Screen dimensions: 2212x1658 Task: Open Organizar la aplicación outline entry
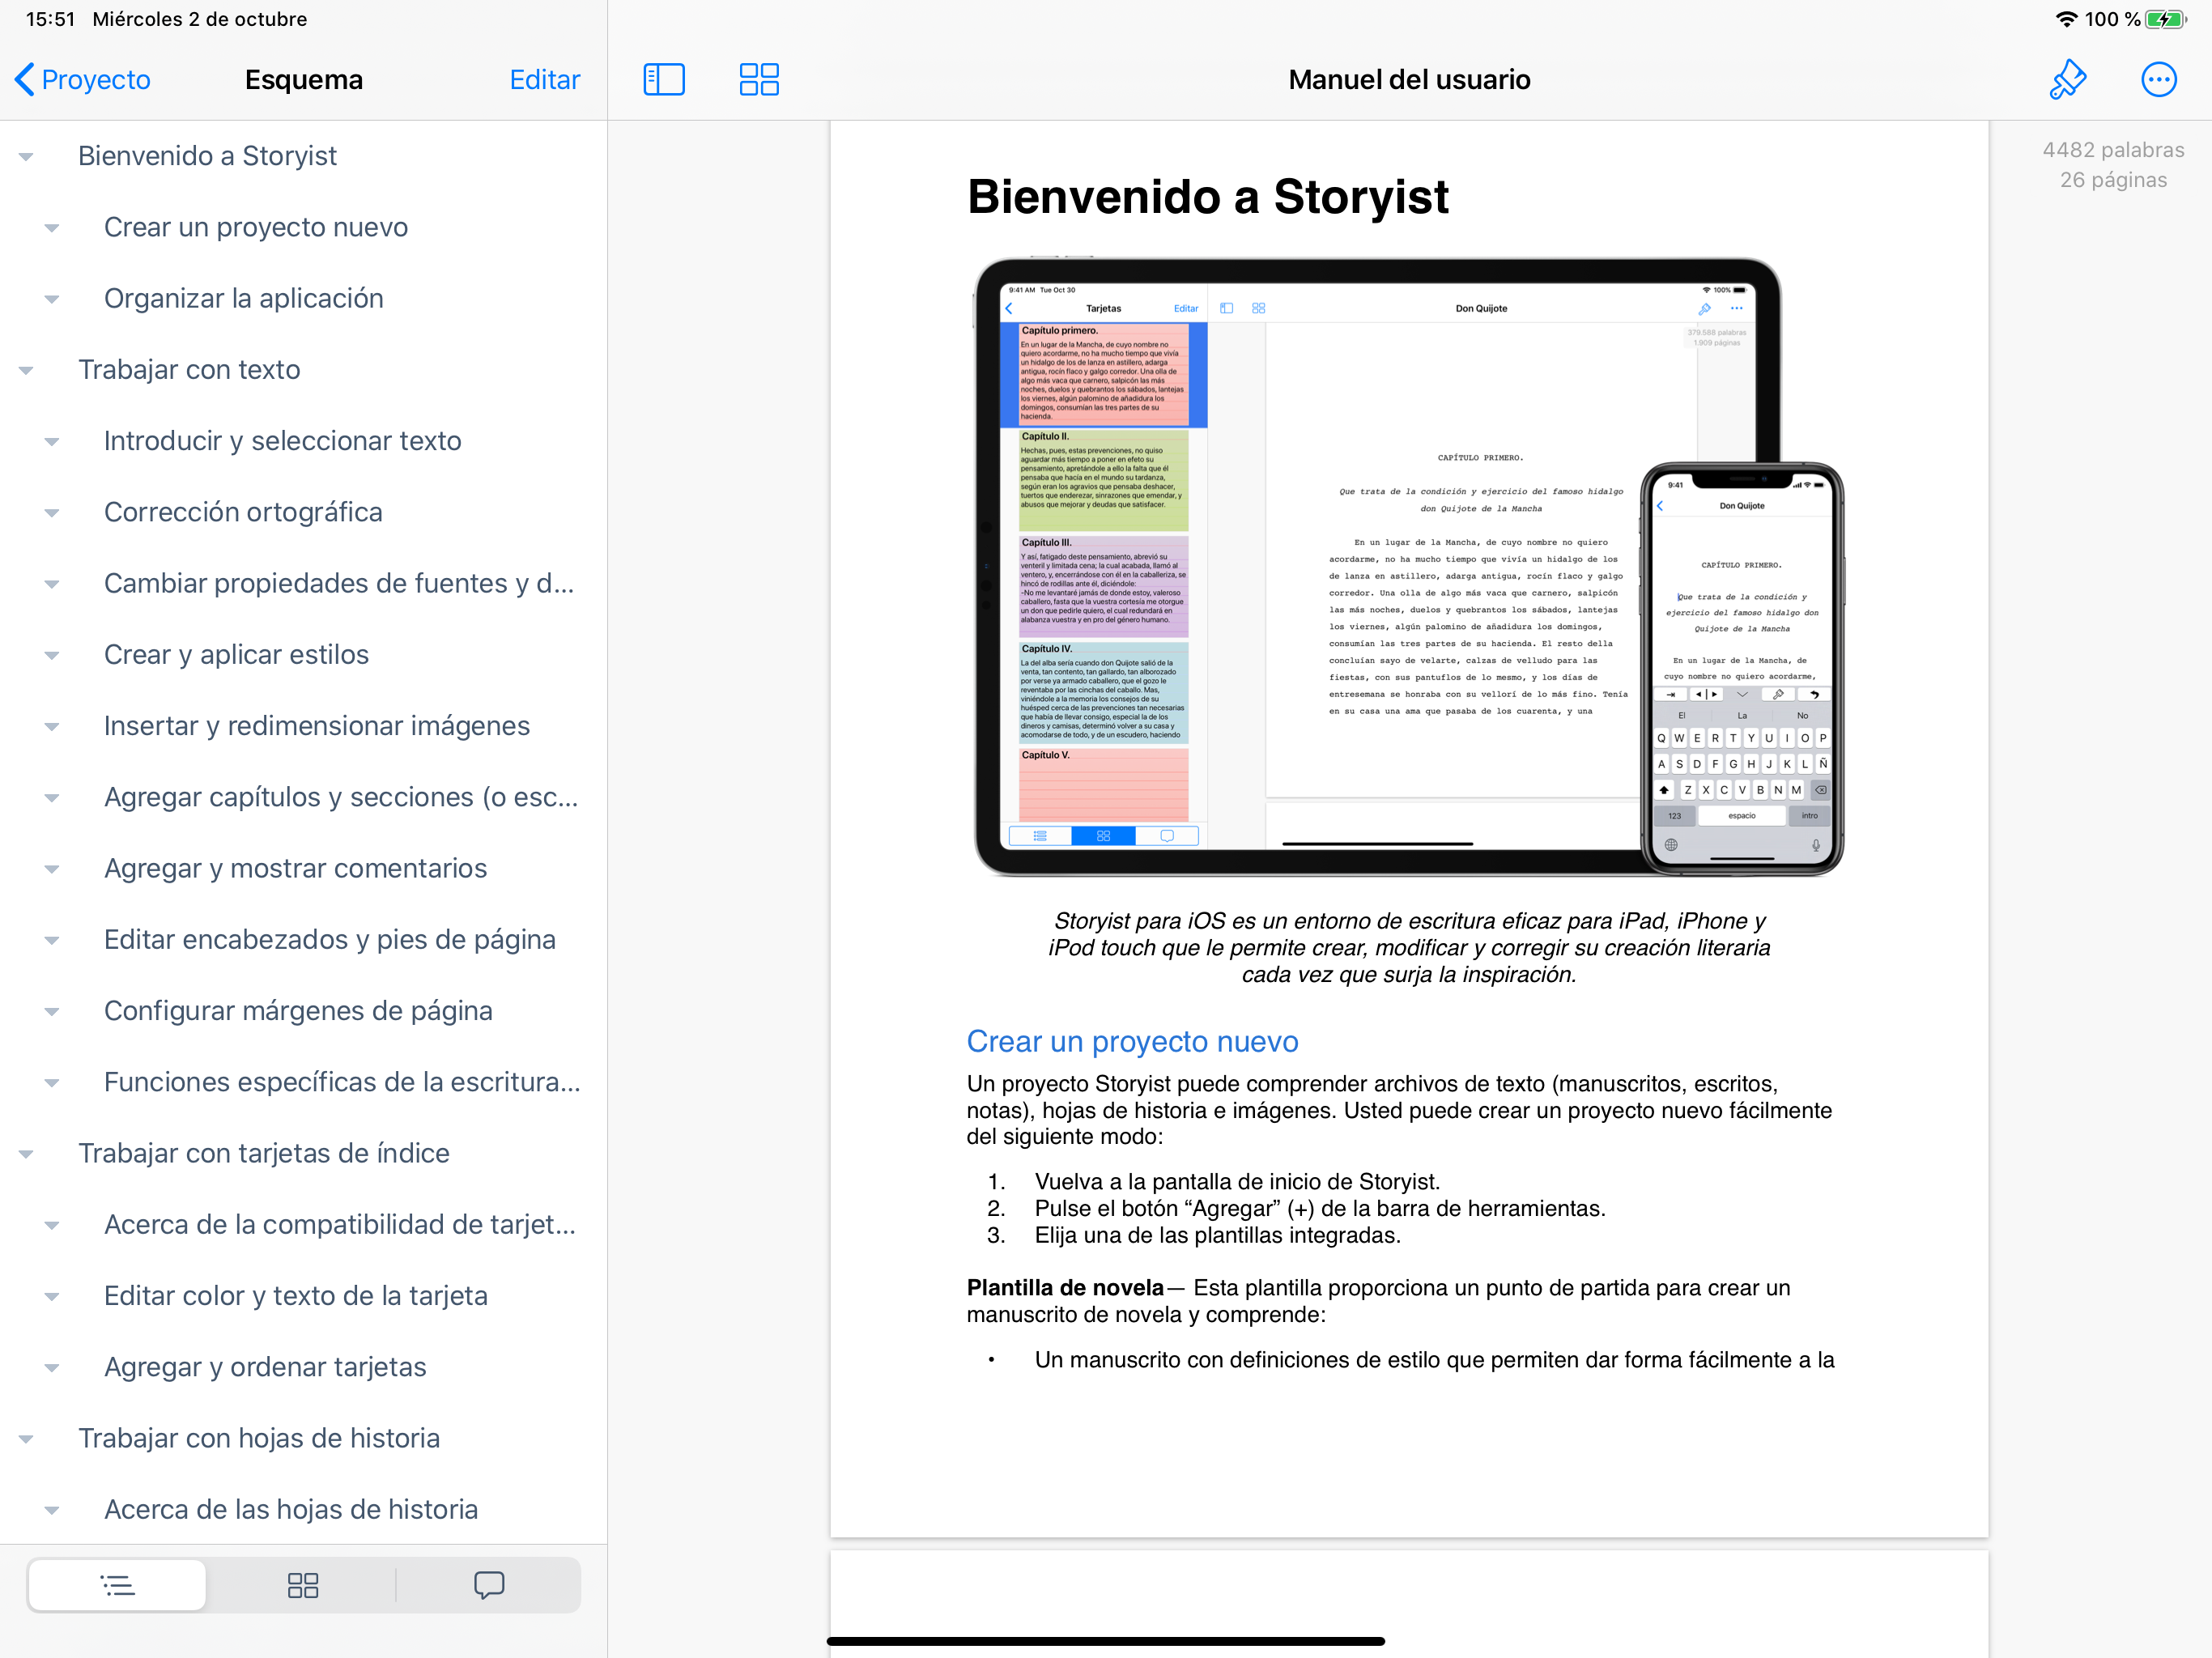click(243, 298)
